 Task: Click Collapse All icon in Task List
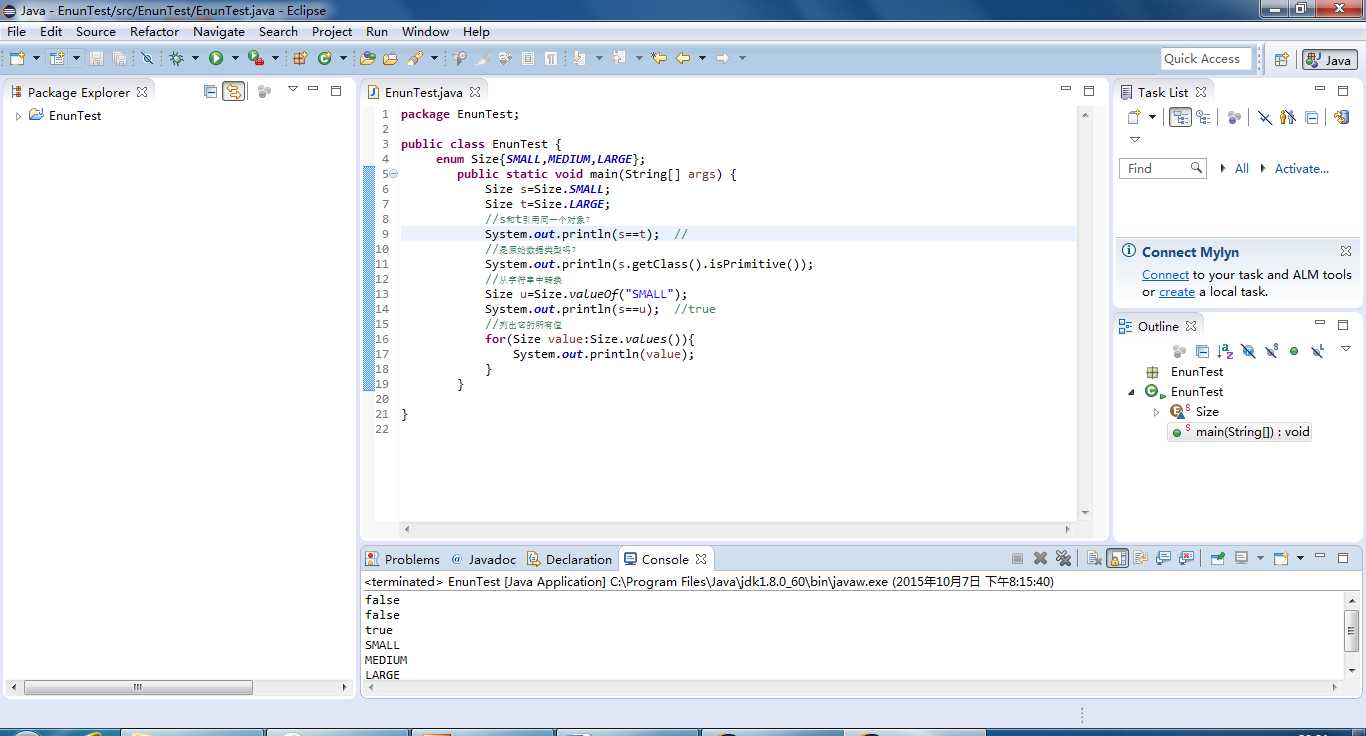tap(1311, 117)
